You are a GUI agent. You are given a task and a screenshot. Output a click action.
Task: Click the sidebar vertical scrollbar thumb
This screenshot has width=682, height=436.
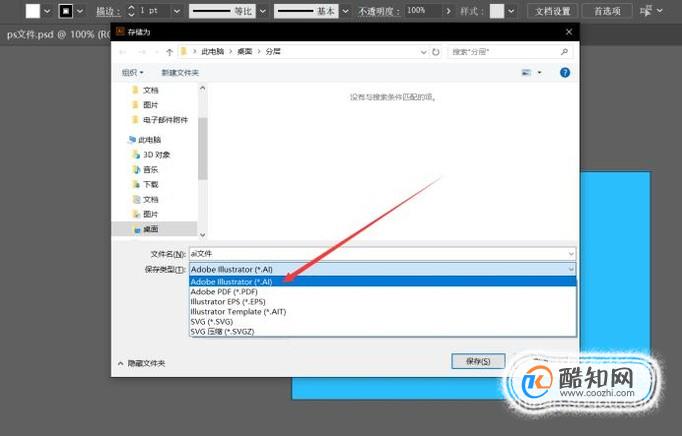coord(202,148)
